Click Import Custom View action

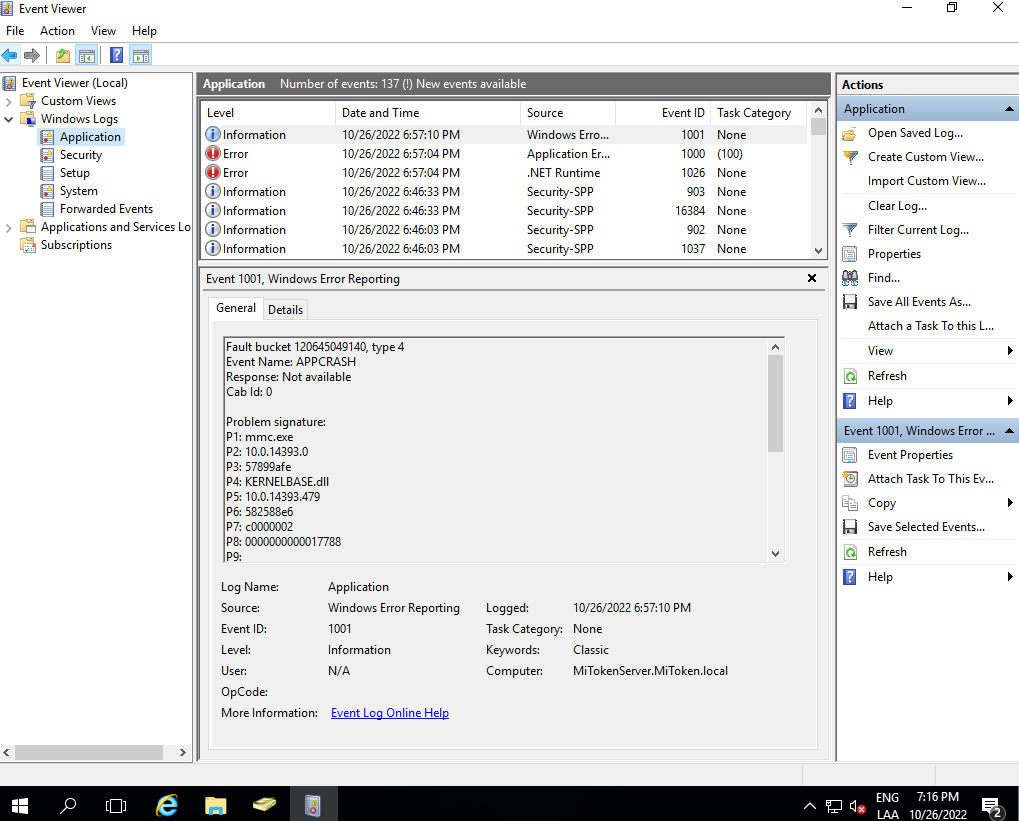[x=927, y=181]
